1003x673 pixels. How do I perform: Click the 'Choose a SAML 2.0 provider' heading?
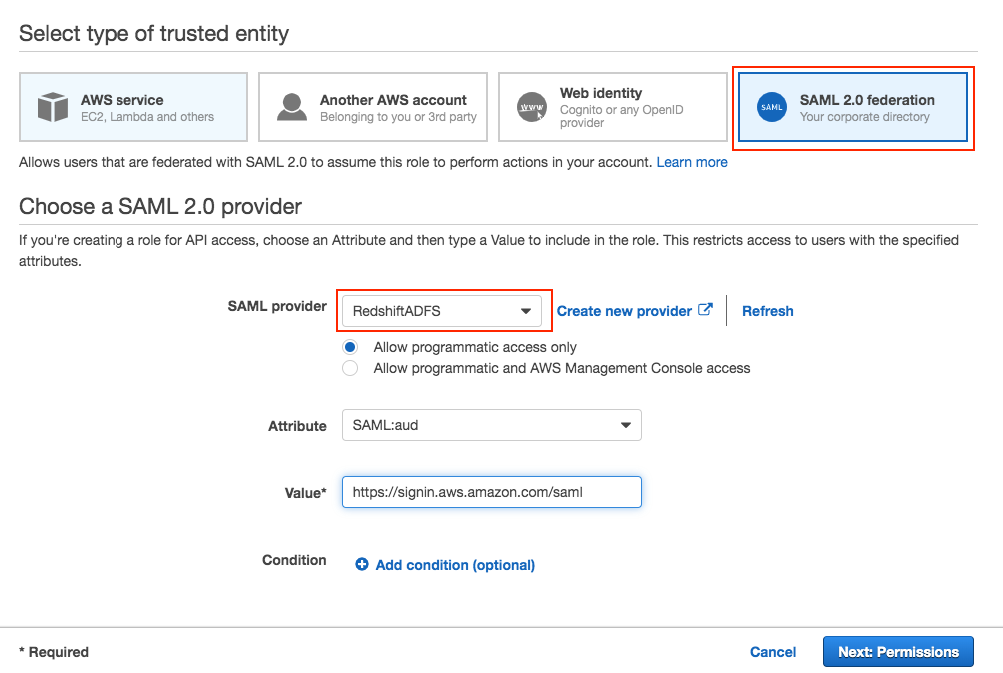click(x=161, y=207)
